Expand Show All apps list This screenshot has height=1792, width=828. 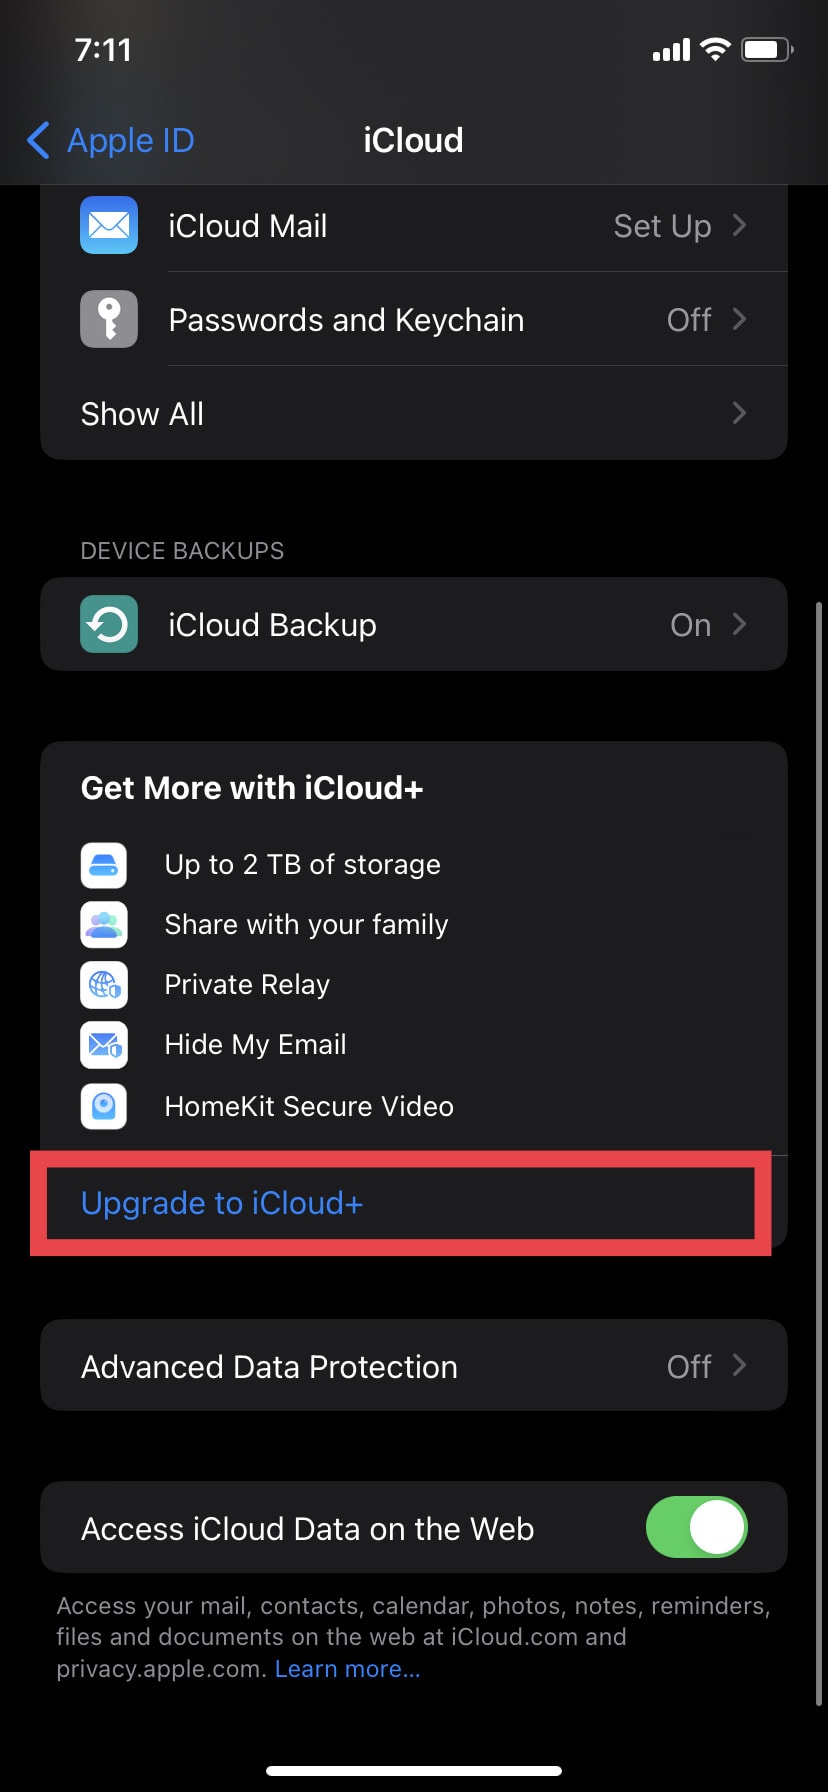pyautogui.click(x=414, y=413)
